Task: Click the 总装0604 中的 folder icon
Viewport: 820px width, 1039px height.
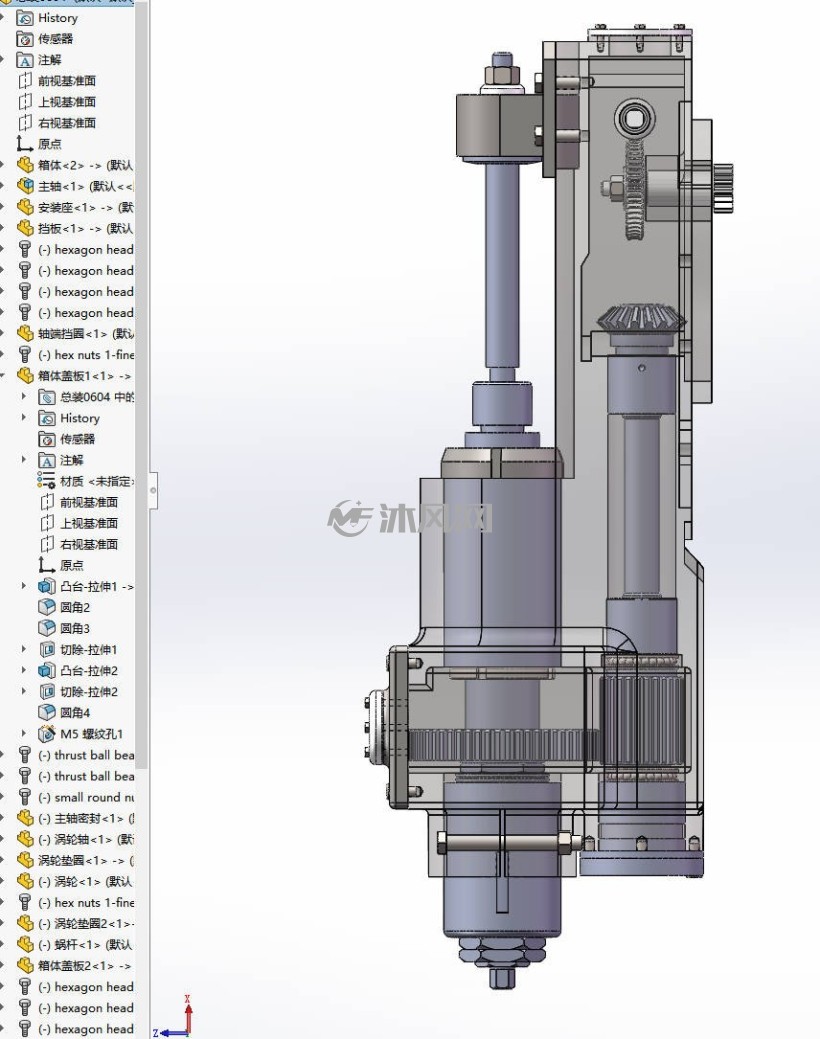Action: pyautogui.click(x=46, y=397)
